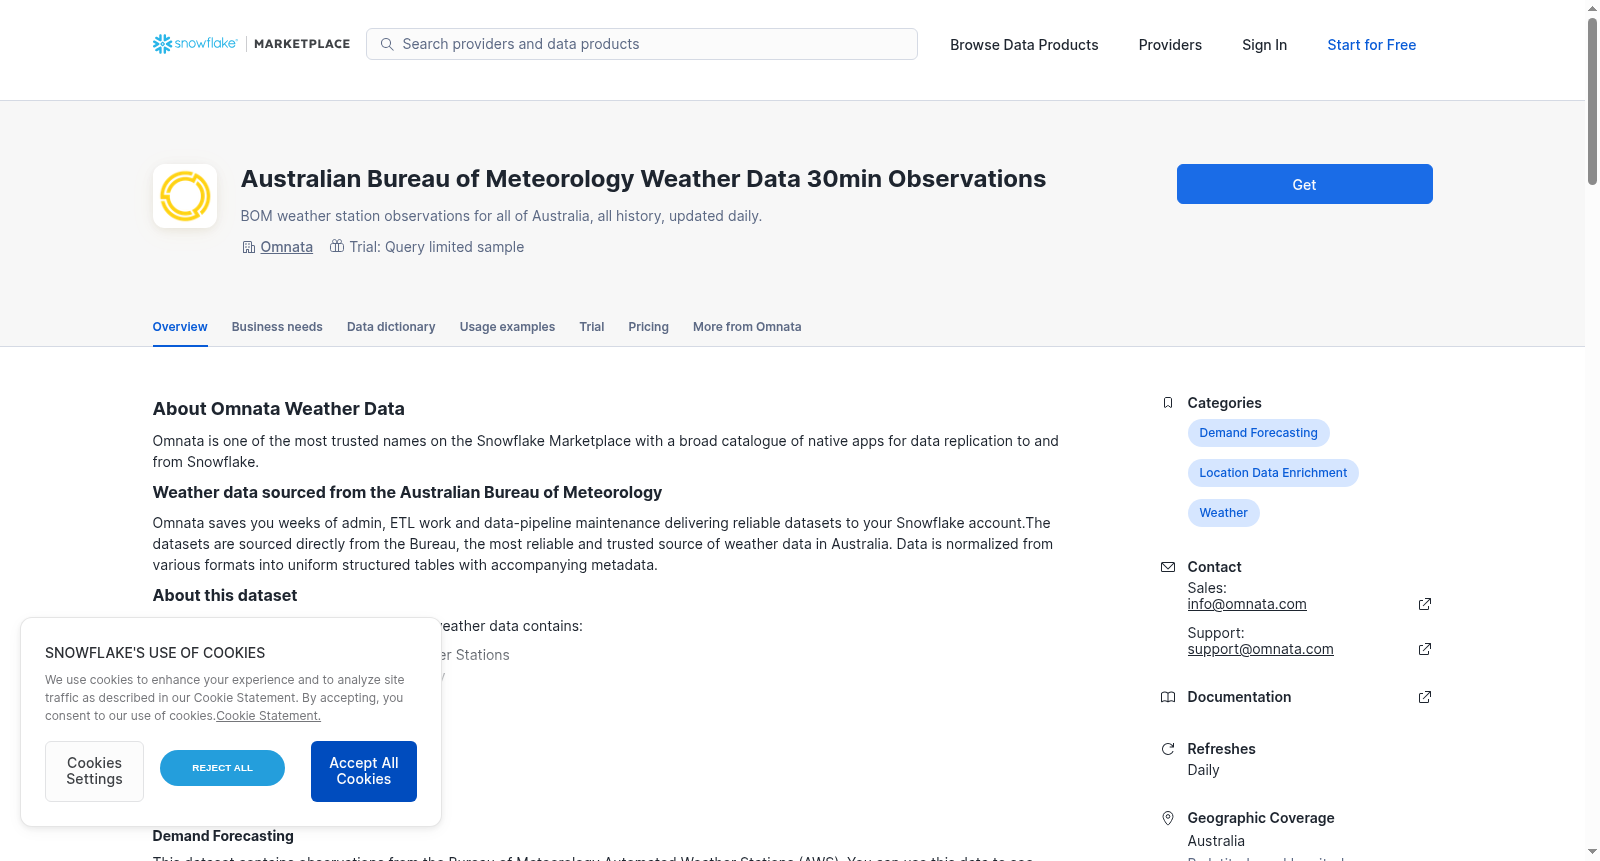Click the Documentation heading
The height and width of the screenshot is (861, 1600).
coord(1239,697)
